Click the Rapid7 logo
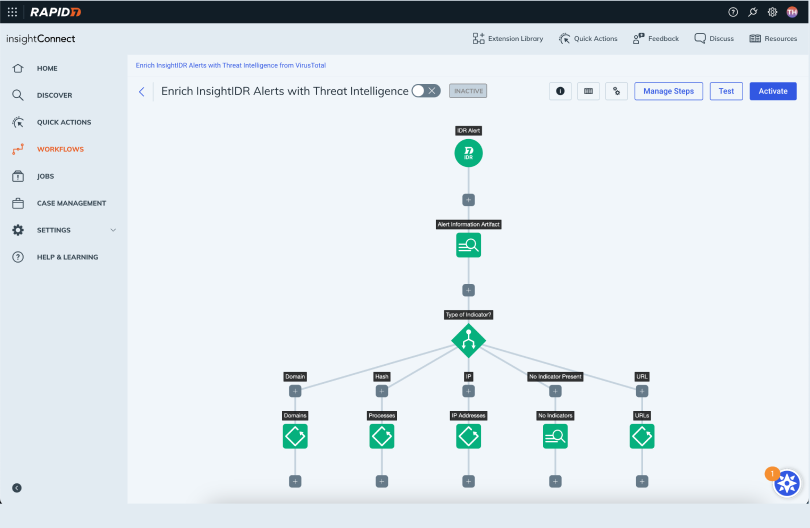This screenshot has height=528, width=810. pos(55,12)
